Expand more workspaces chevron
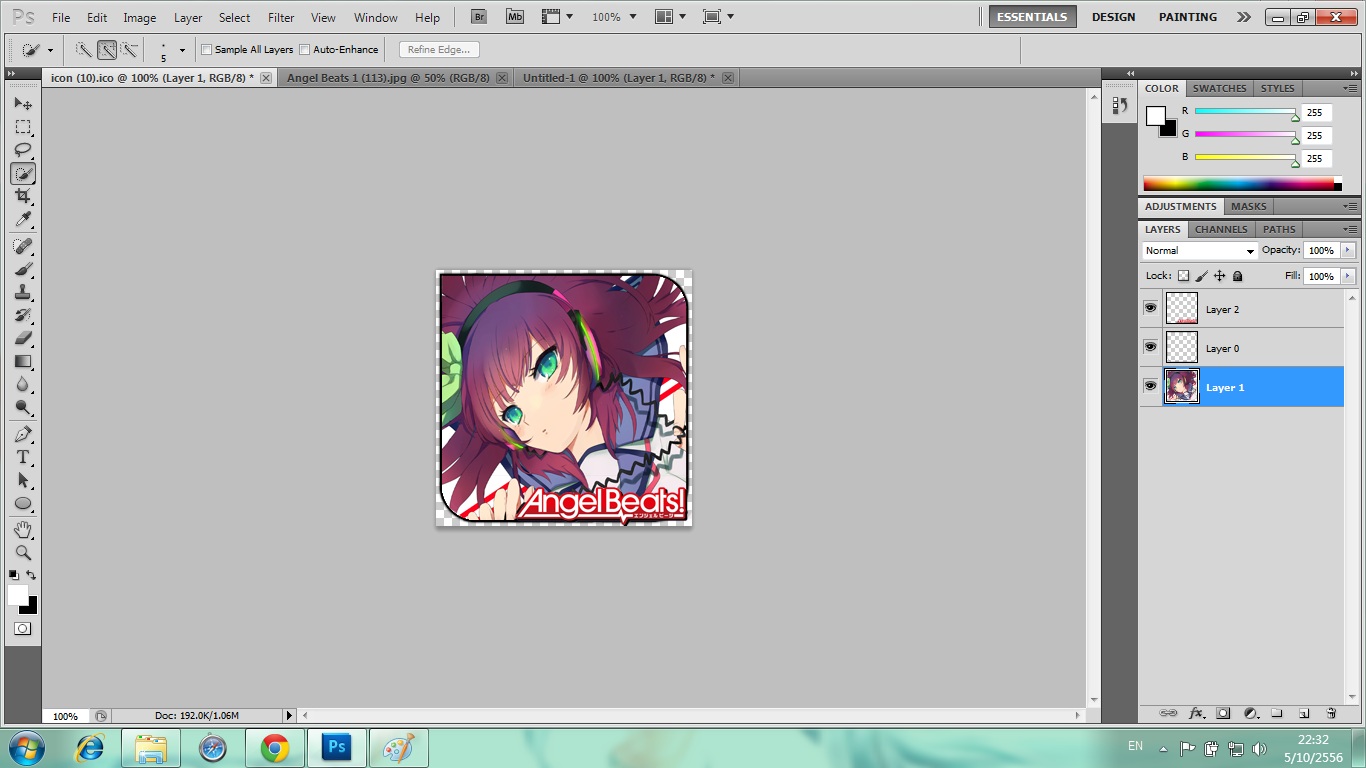 tap(1243, 17)
